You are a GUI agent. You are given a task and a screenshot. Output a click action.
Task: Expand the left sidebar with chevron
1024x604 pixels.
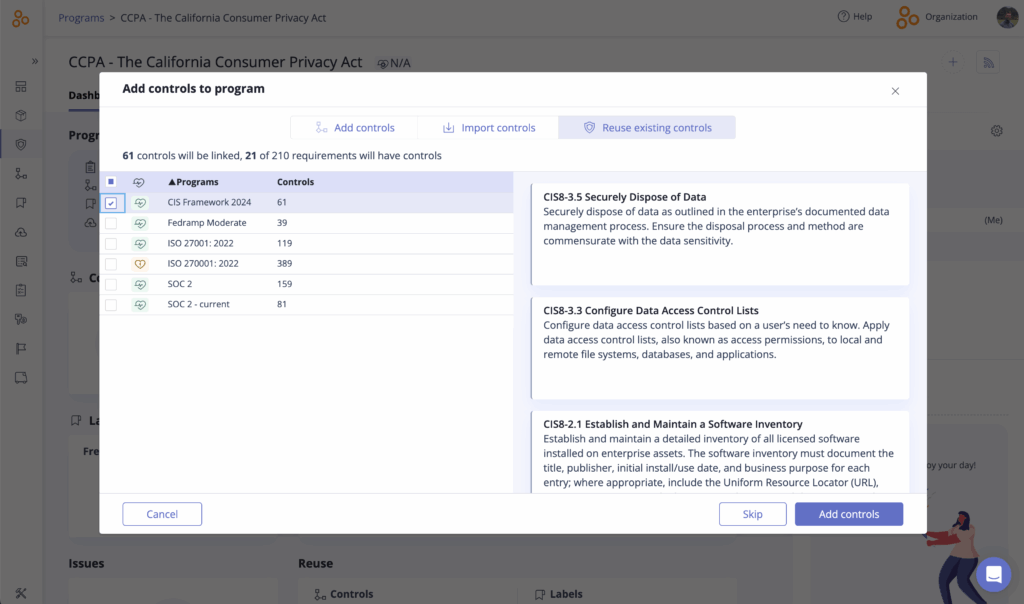pyautogui.click(x=34, y=61)
